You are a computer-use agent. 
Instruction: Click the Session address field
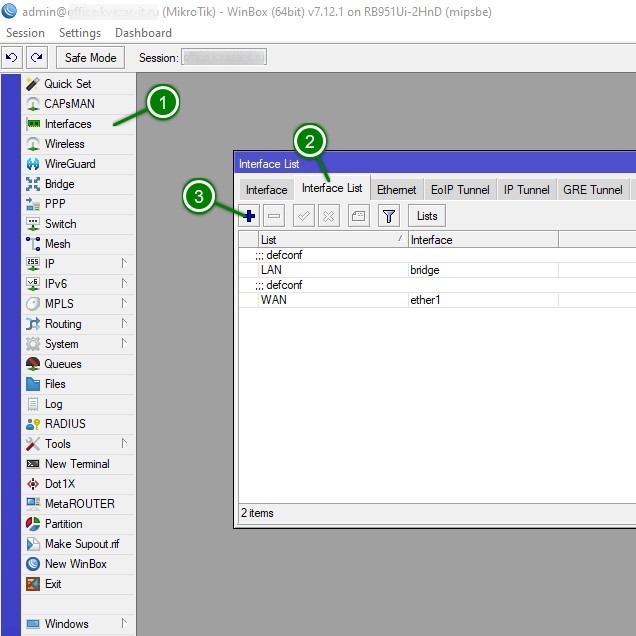pos(224,57)
